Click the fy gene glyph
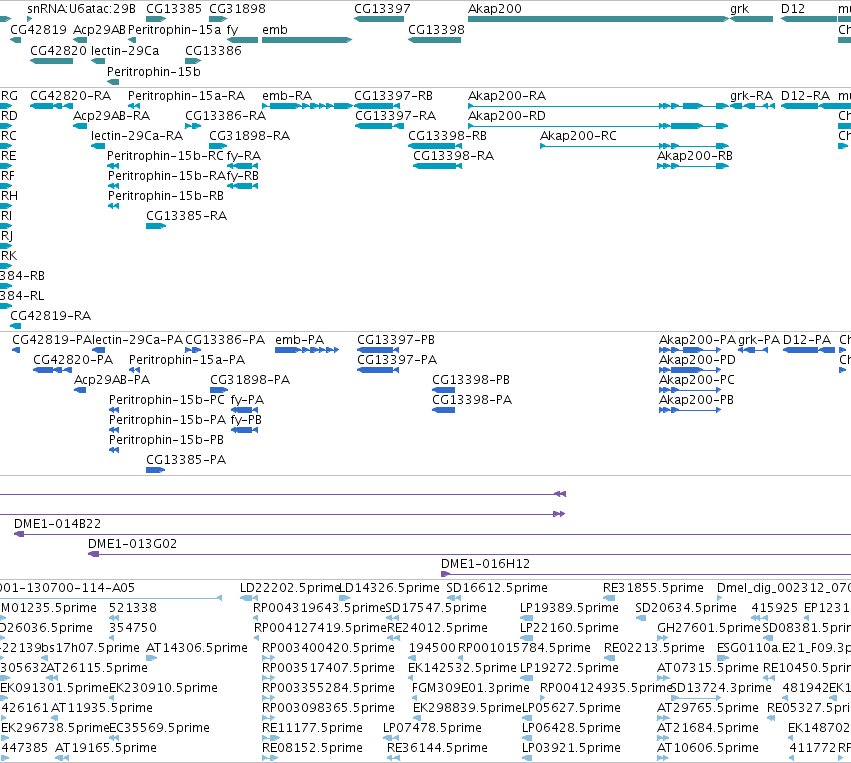 point(242,40)
